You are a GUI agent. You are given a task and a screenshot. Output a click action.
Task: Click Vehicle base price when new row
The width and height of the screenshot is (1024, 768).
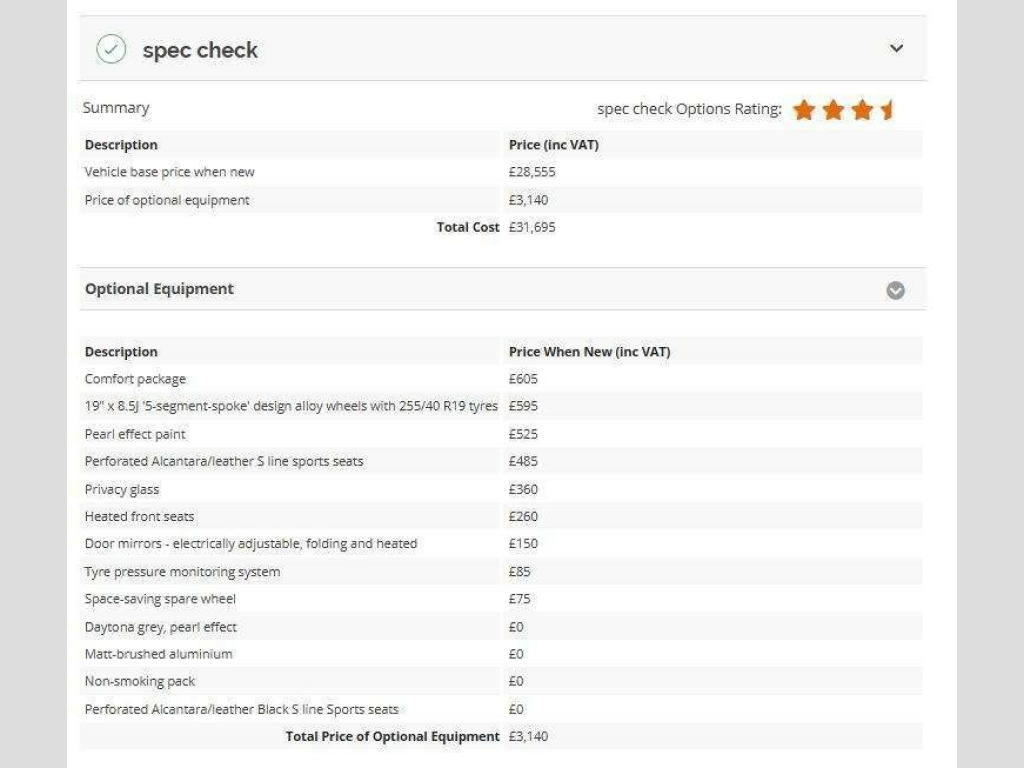(501, 172)
